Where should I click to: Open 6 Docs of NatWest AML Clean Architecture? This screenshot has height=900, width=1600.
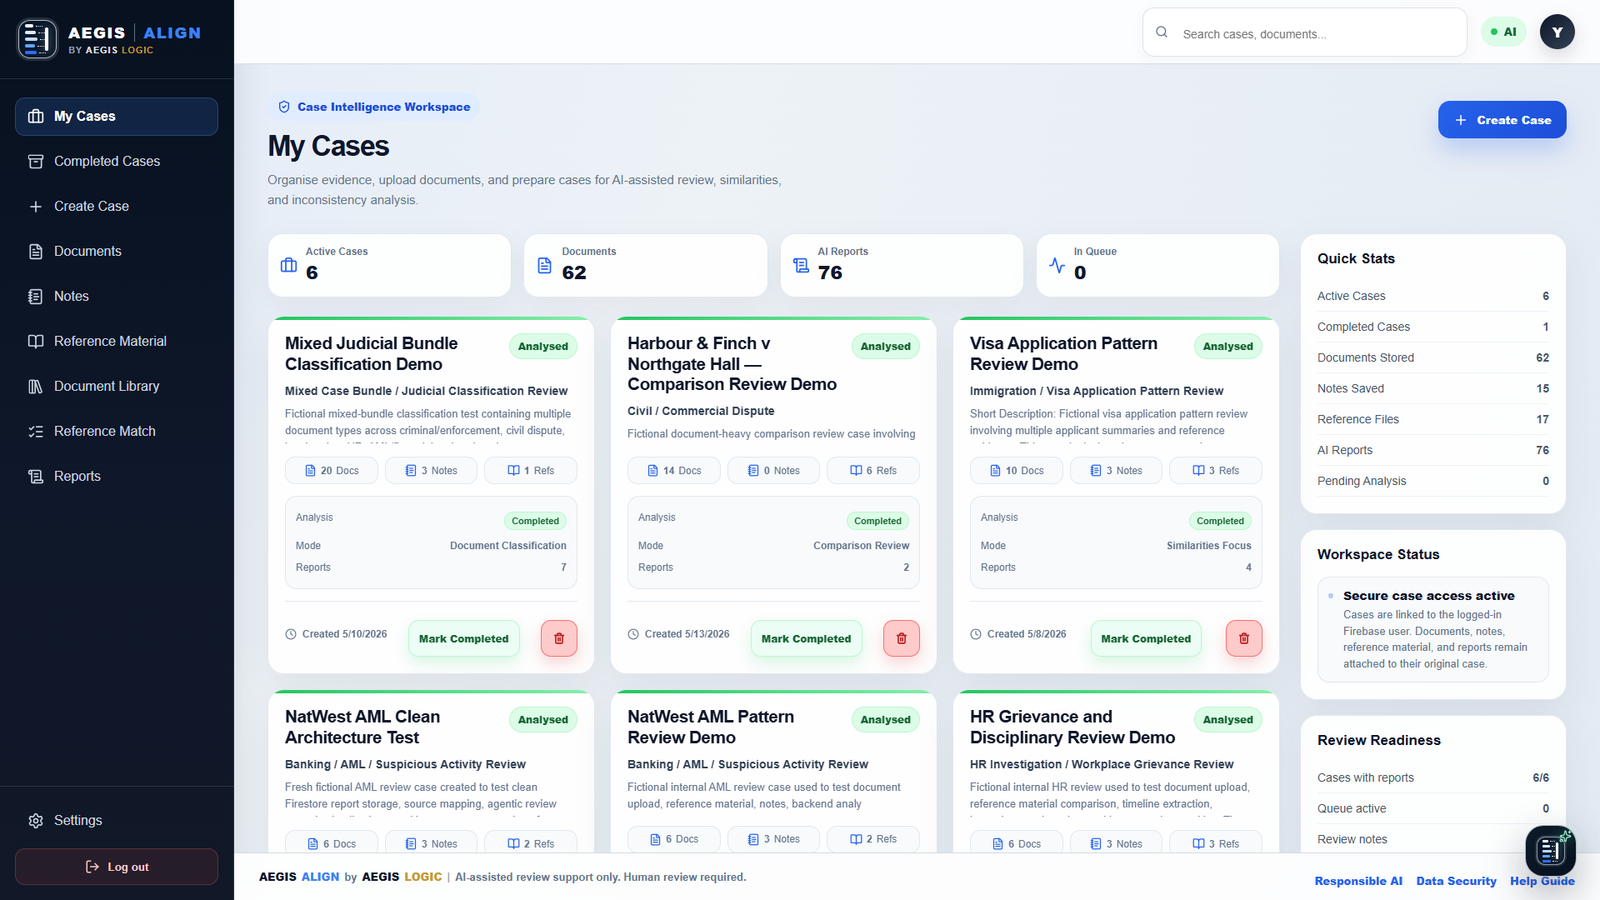[332, 843]
